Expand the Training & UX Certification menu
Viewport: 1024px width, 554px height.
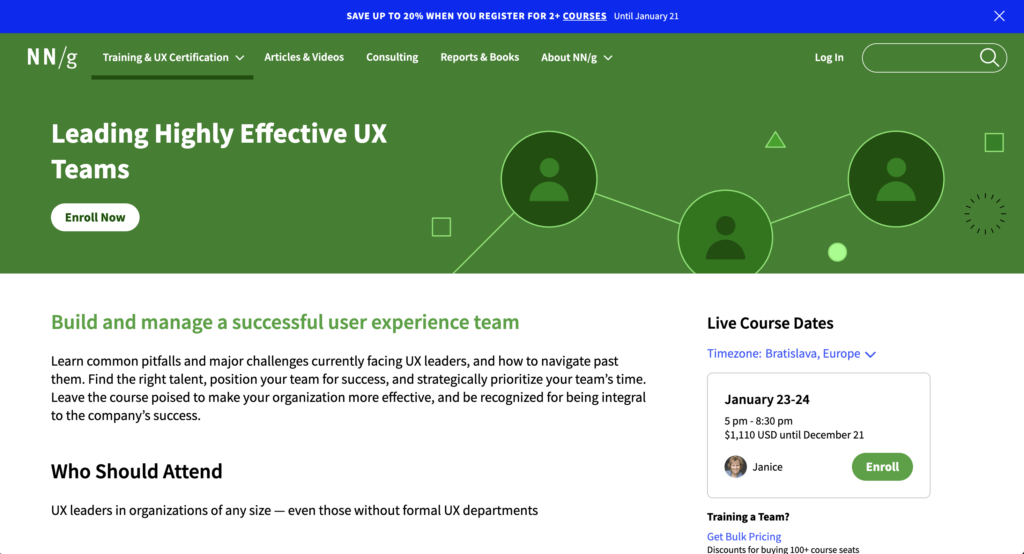point(173,58)
